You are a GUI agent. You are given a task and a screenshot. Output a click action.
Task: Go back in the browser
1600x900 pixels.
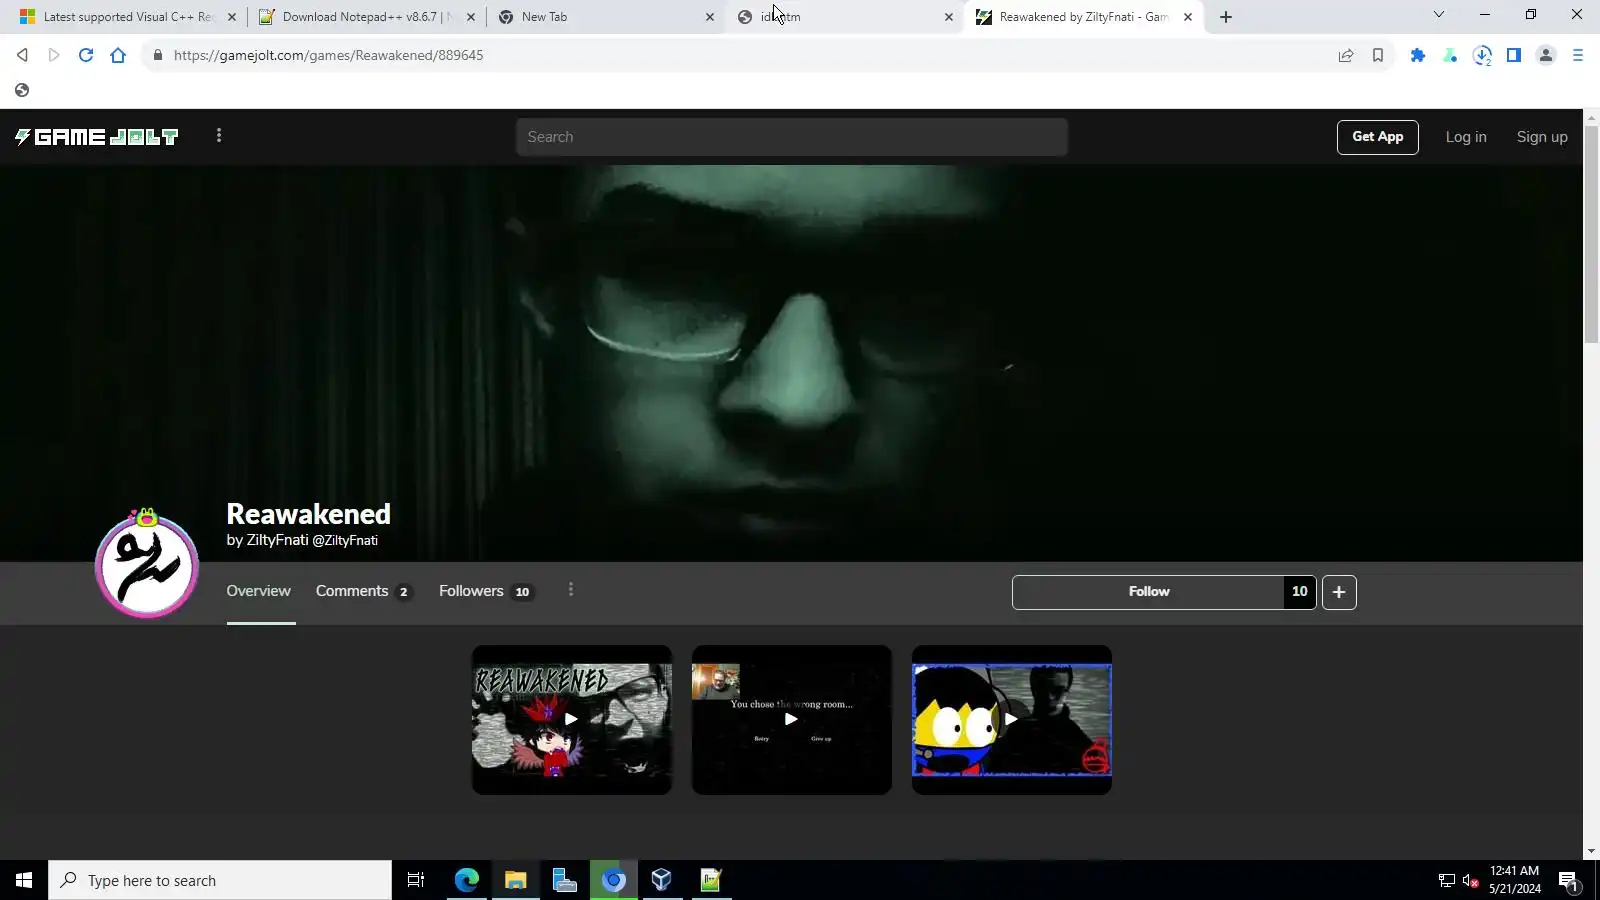(22, 55)
